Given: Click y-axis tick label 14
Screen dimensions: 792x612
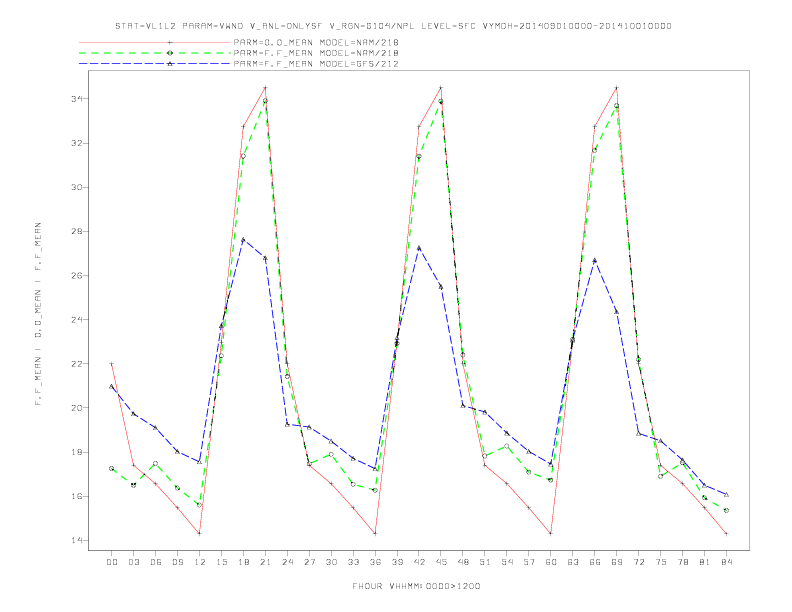Looking at the screenshot, I should [x=76, y=540].
